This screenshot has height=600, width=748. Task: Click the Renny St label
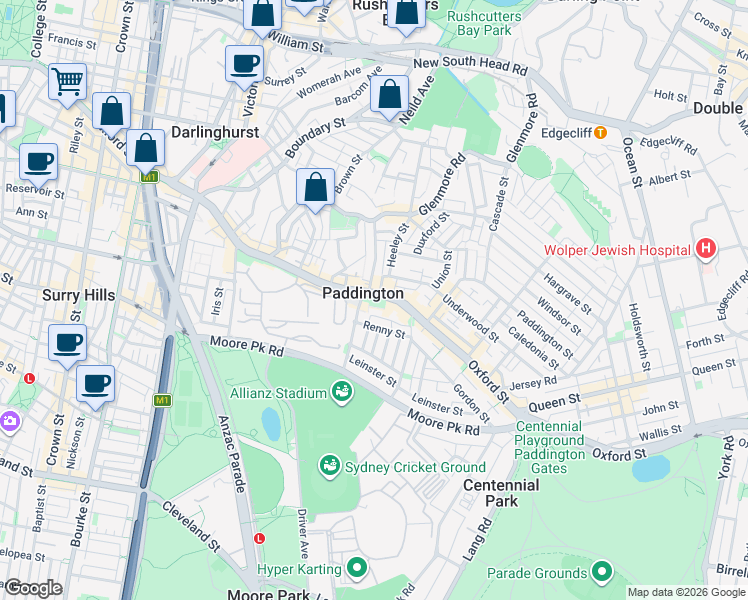pyautogui.click(x=384, y=330)
